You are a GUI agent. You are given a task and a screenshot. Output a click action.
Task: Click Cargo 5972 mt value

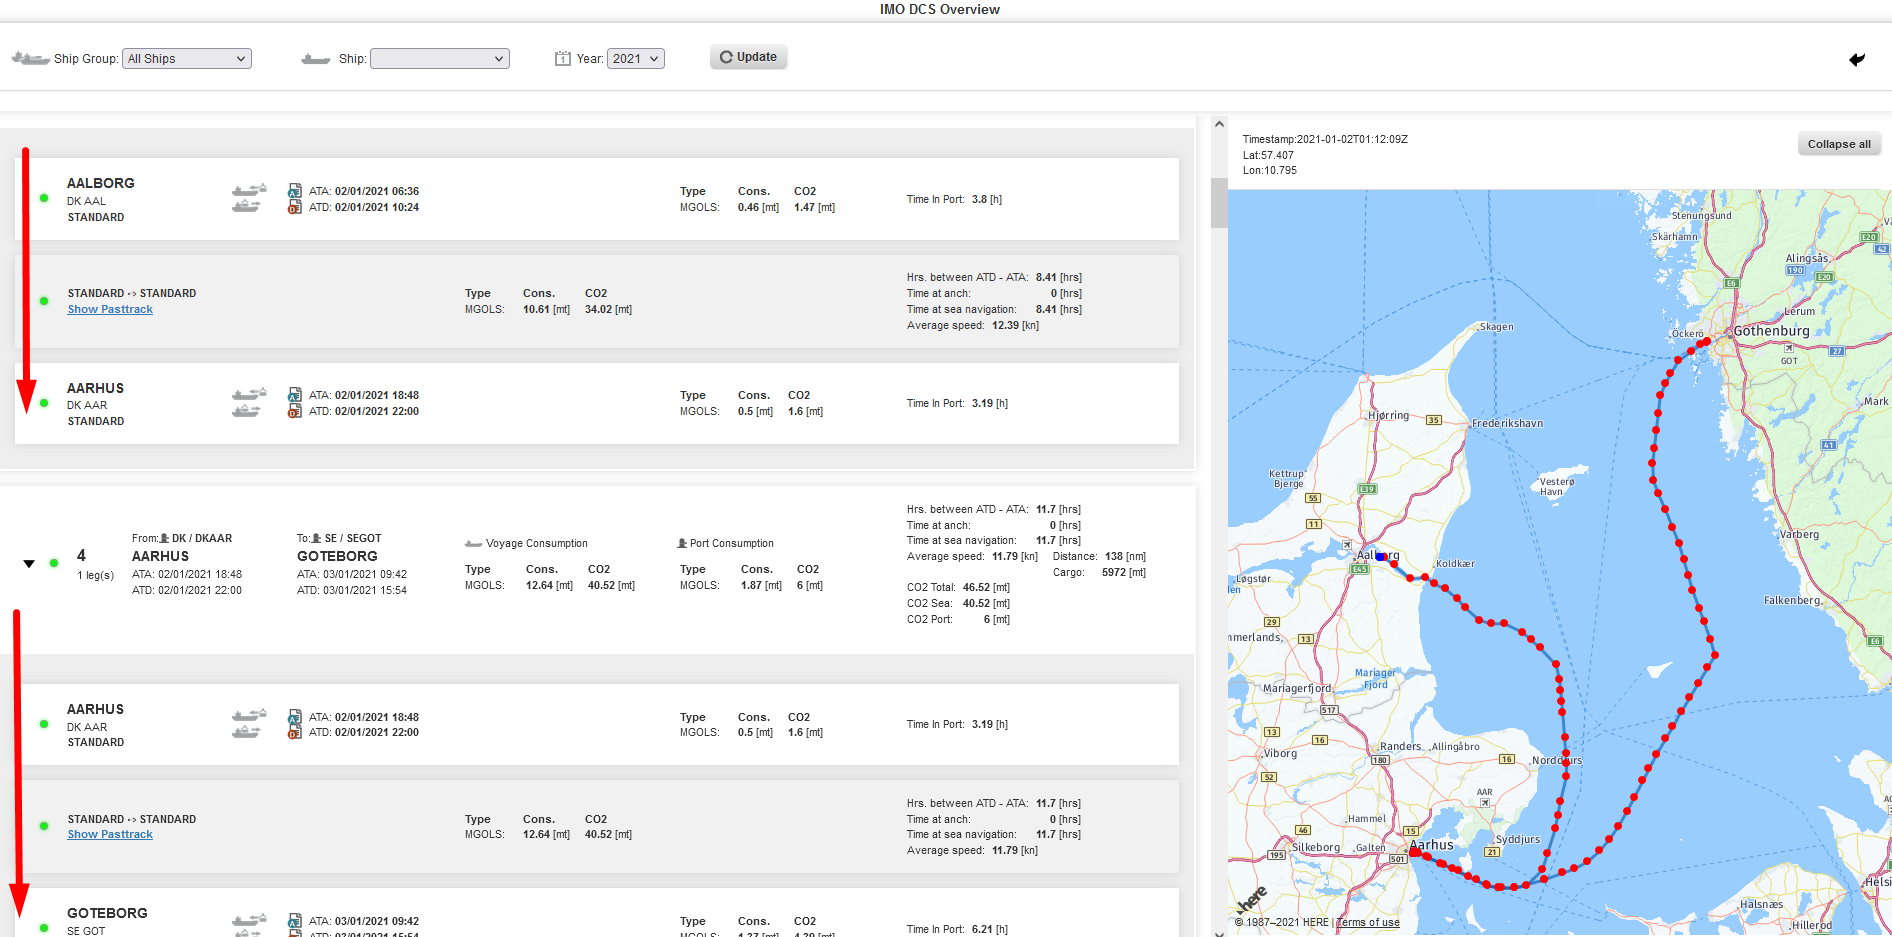[1124, 572]
